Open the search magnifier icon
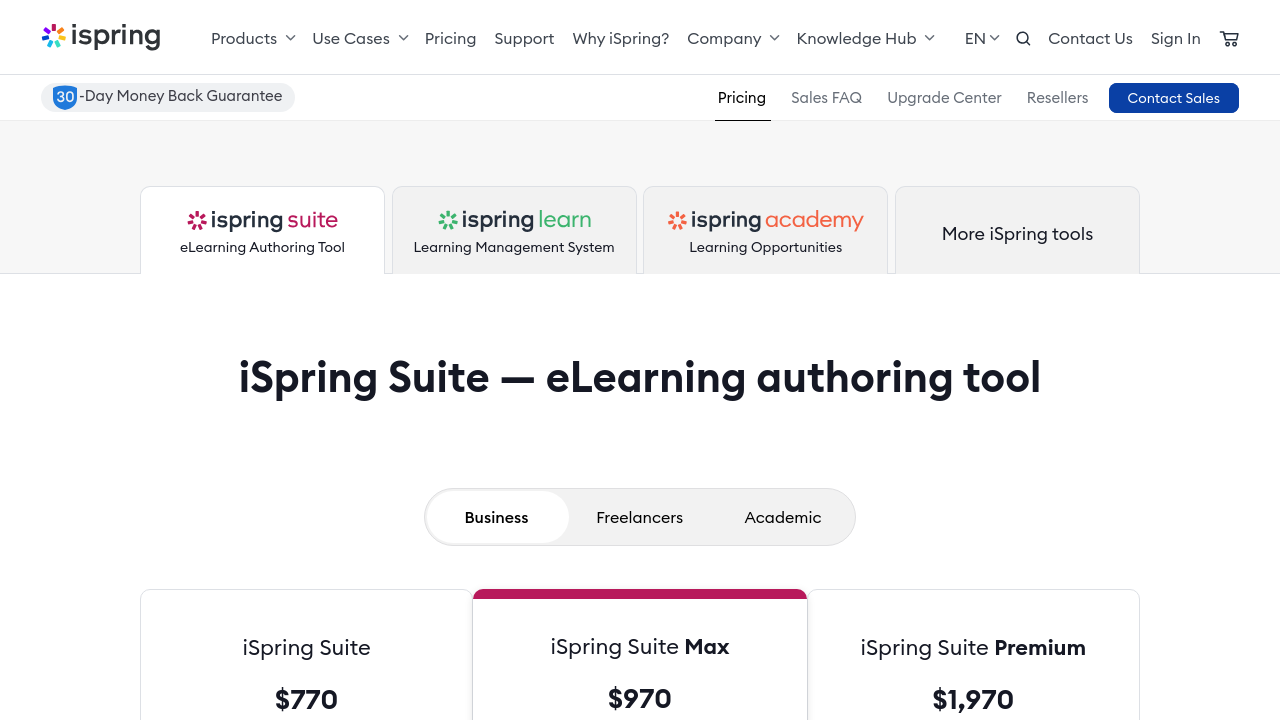This screenshot has height=720, width=1280. click(x=1023, y=39)
